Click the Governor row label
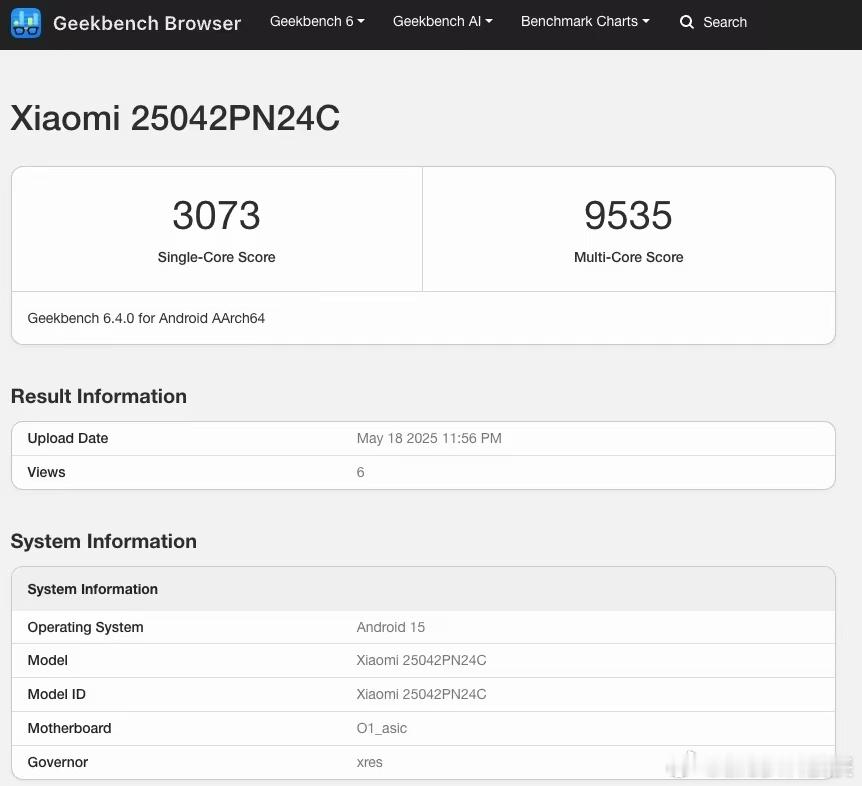 pos(58,762)
